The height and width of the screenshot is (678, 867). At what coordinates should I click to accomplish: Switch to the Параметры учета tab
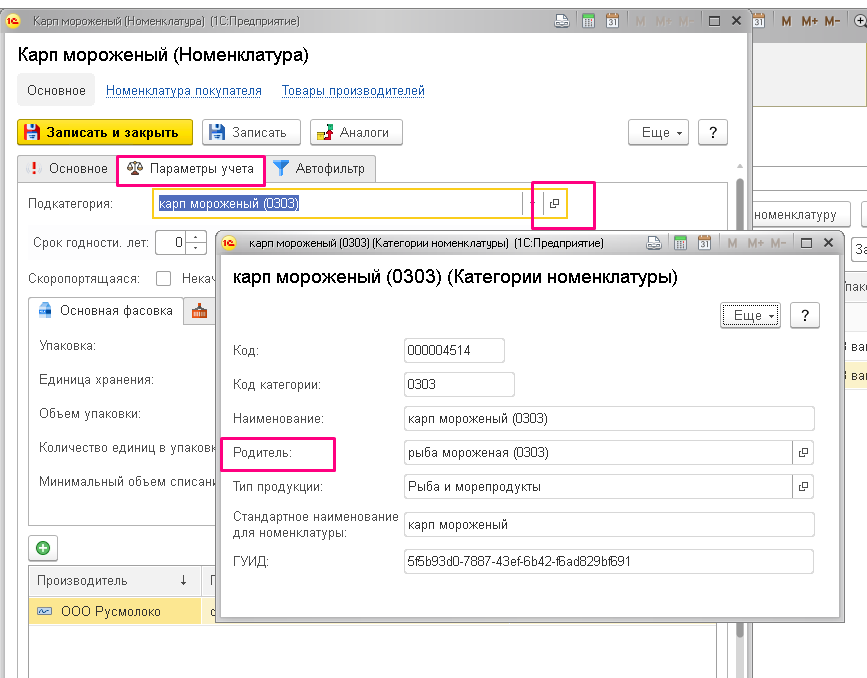point(191,169)
